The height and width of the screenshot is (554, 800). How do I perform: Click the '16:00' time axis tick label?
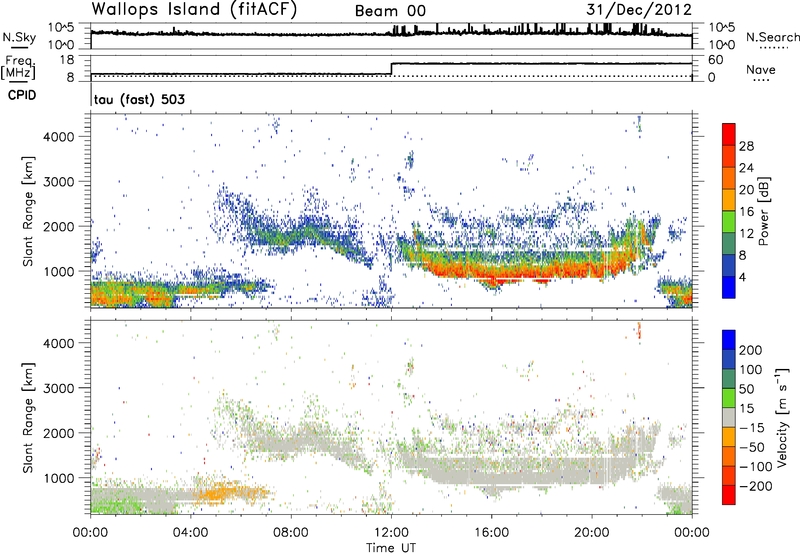click(x=491, y=533)
